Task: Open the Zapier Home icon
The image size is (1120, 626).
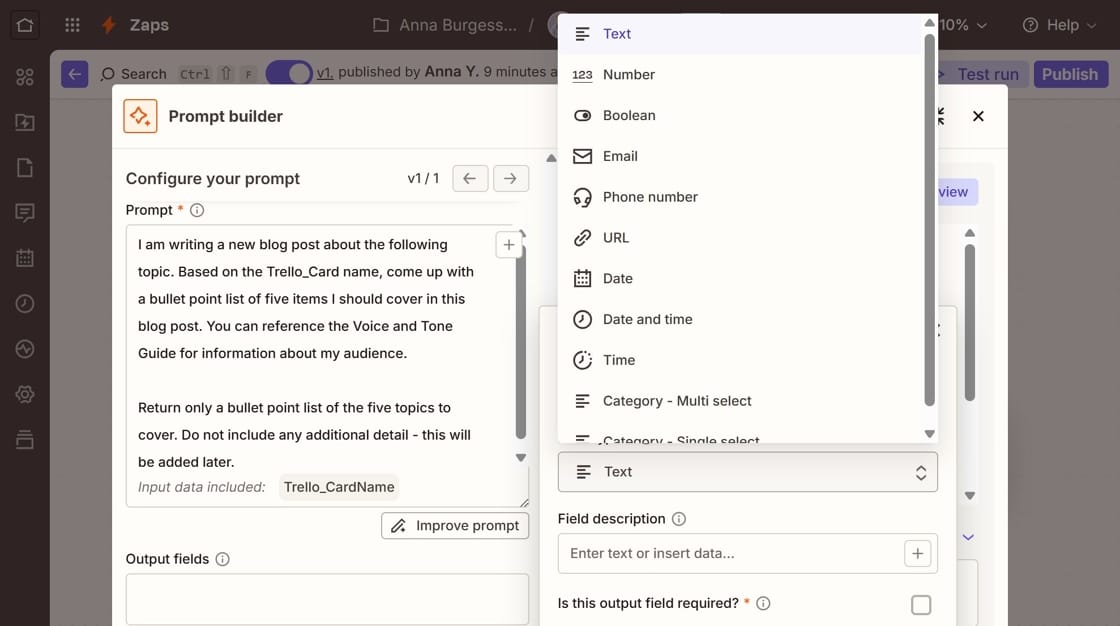Action: tap(24, 24)
